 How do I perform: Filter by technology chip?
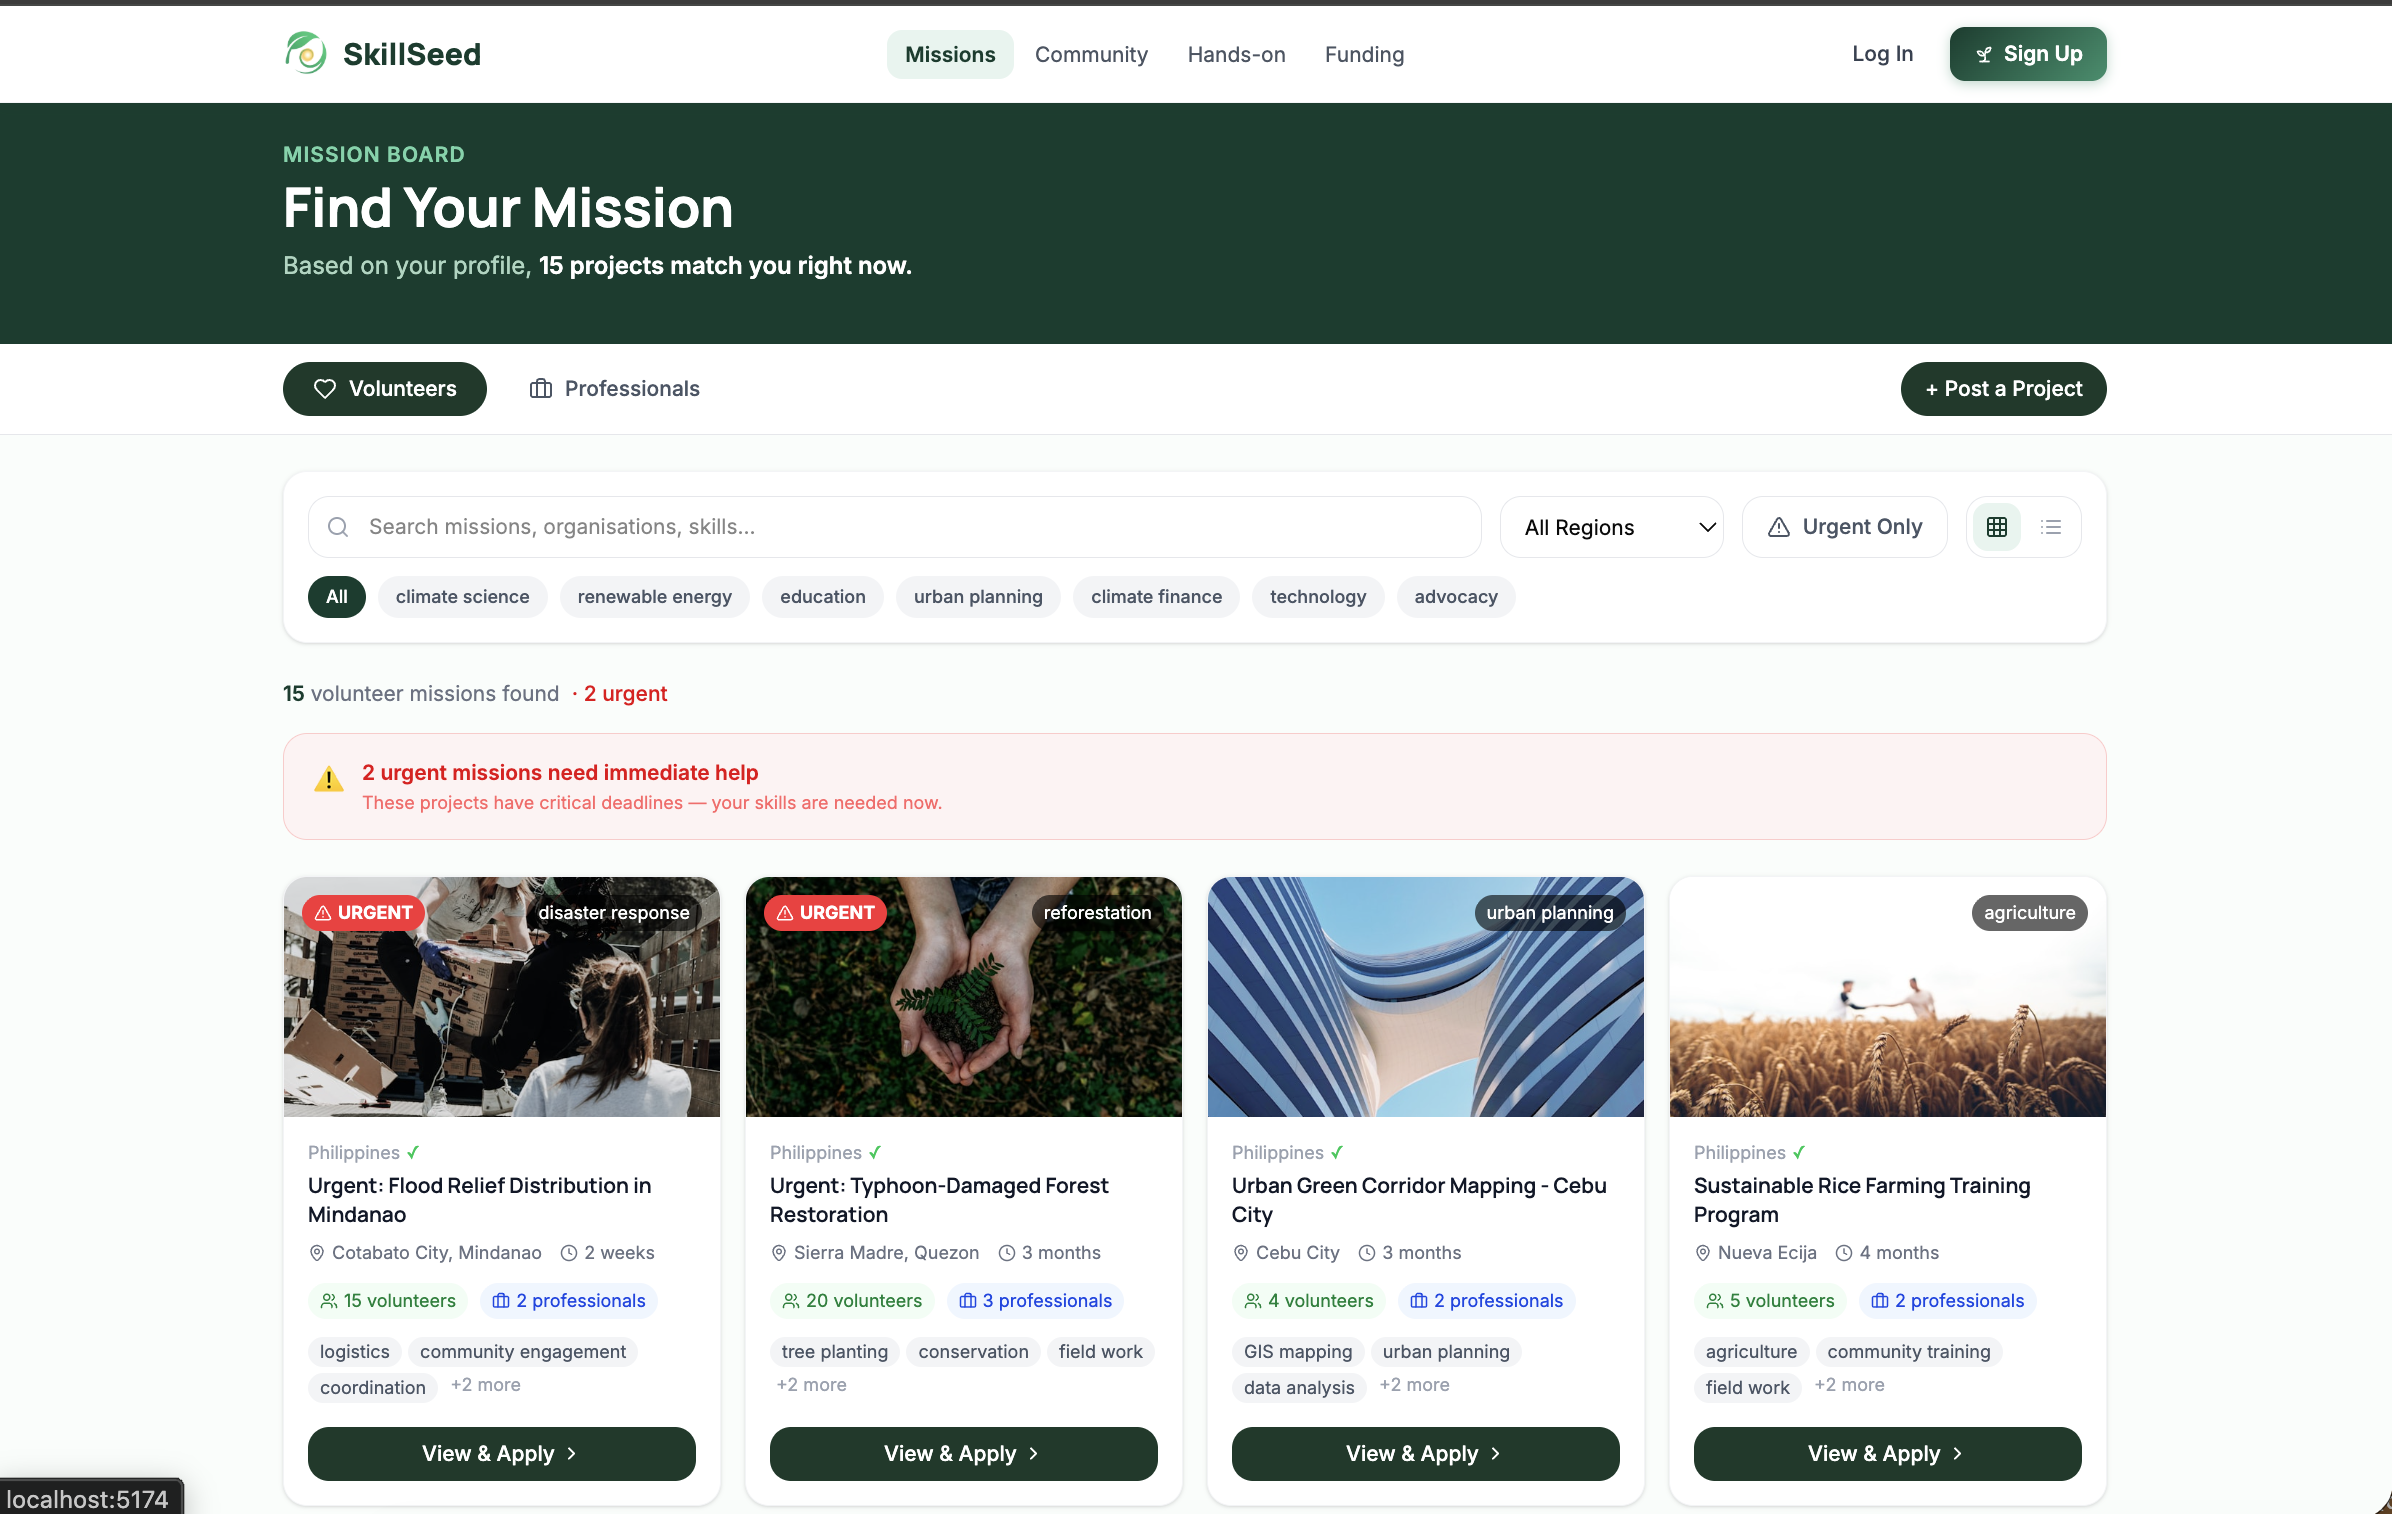coord(1318,597)
